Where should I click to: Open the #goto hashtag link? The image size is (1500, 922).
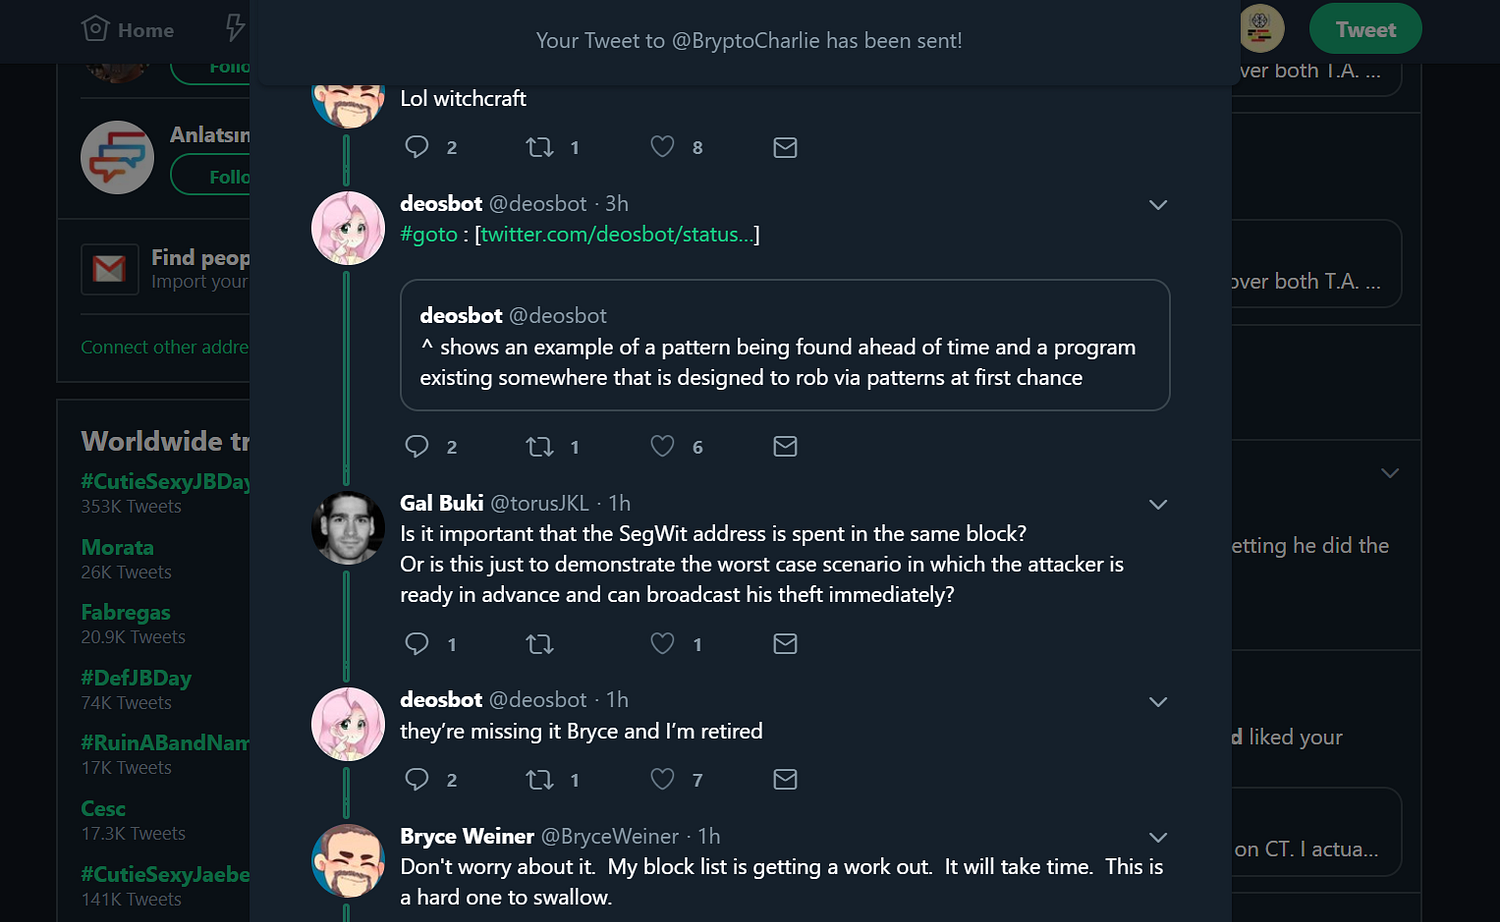tap(429, 235)
